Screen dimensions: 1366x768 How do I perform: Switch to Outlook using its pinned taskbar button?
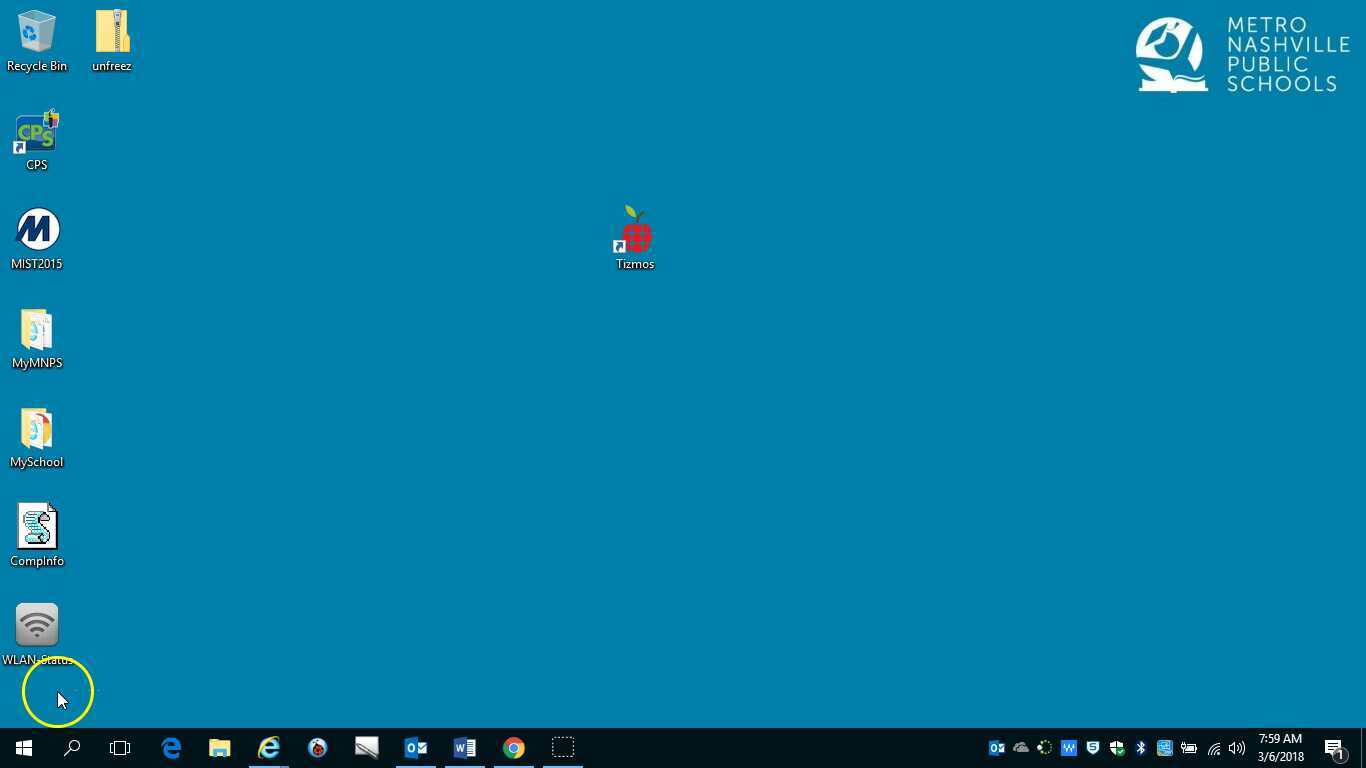tap(416, 748)
